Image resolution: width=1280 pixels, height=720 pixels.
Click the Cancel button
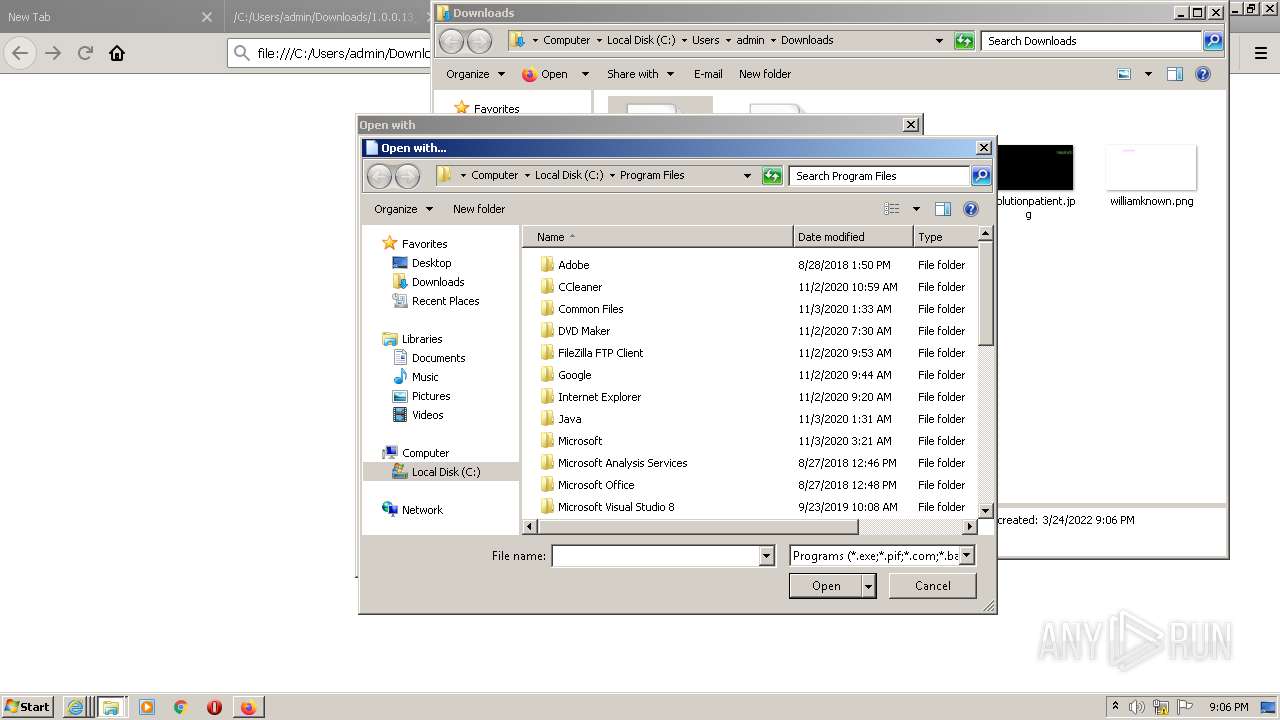pos(933,586)
